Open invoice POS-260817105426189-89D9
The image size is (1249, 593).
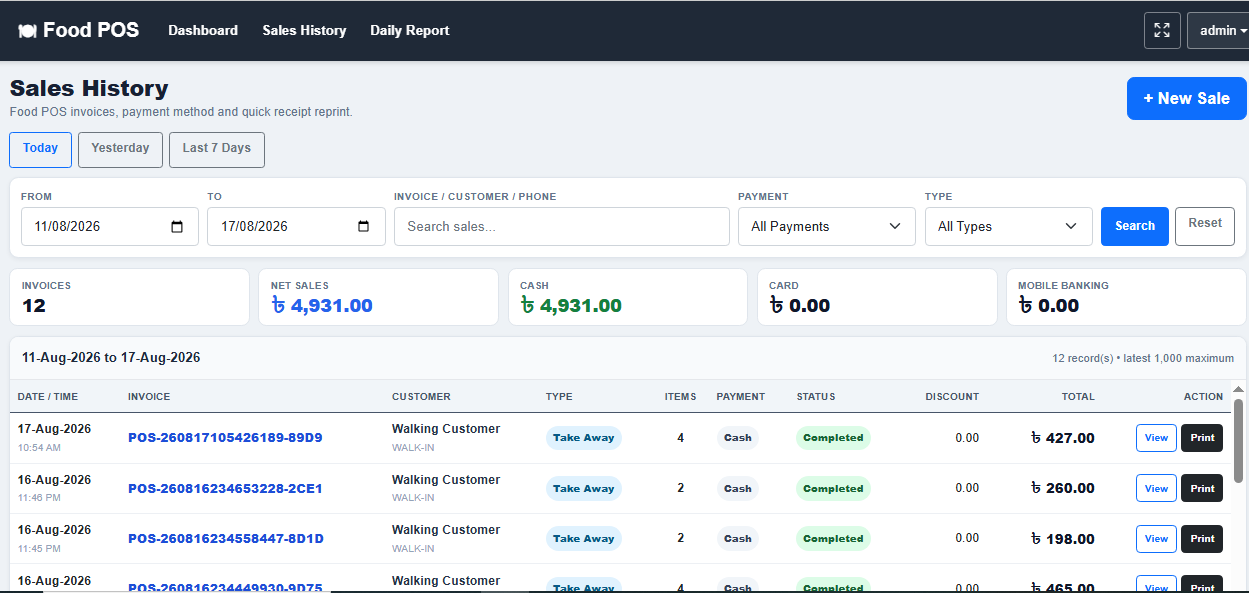225,438
